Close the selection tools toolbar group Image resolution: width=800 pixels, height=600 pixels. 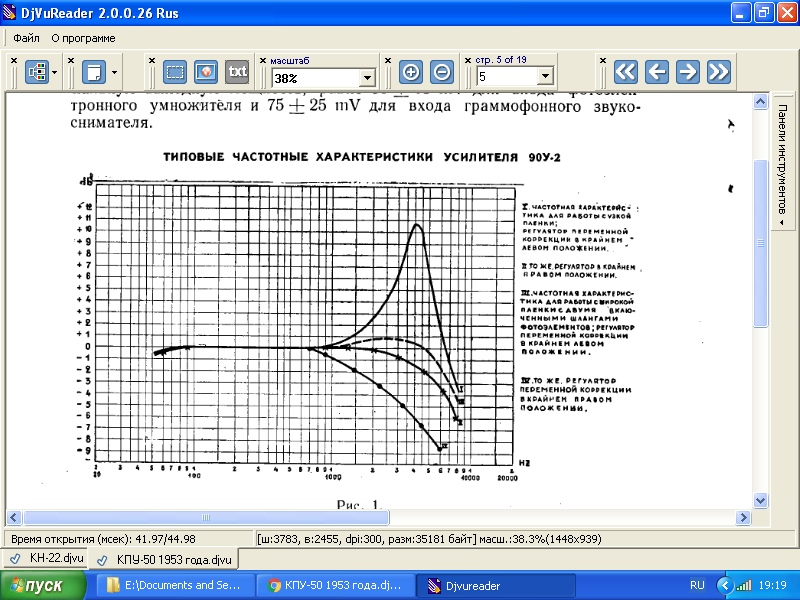point(152,60)
